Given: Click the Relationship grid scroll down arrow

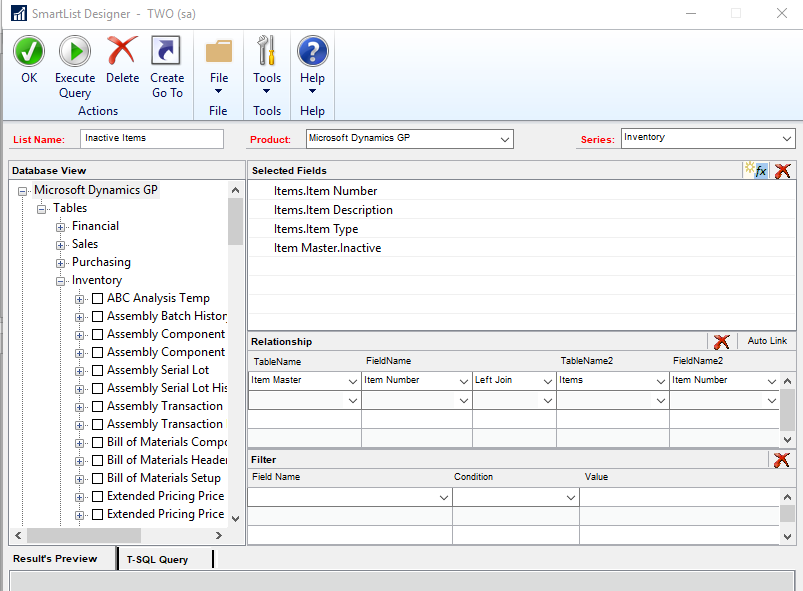Looking at the screenshot, I should (787, 440).
